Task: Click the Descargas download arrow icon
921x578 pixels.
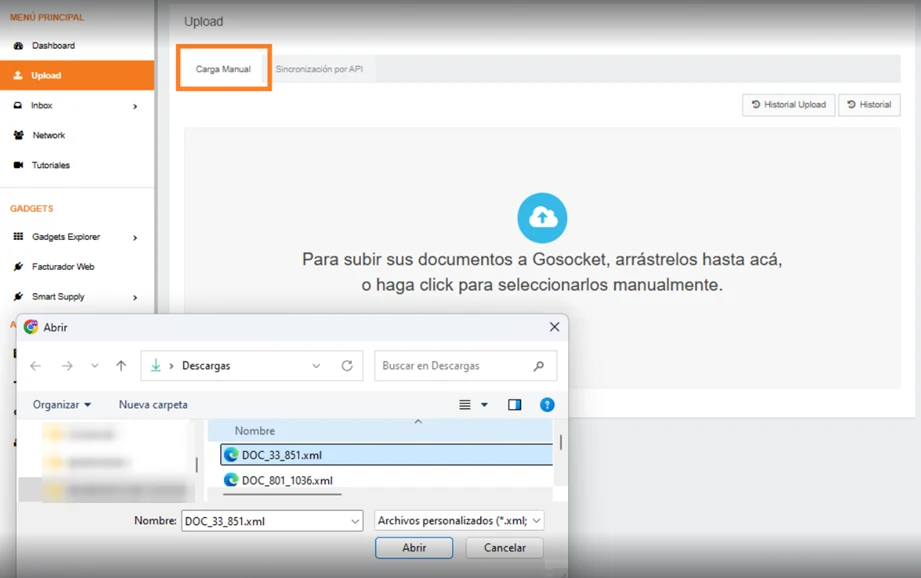Action: tap(156, 365)
